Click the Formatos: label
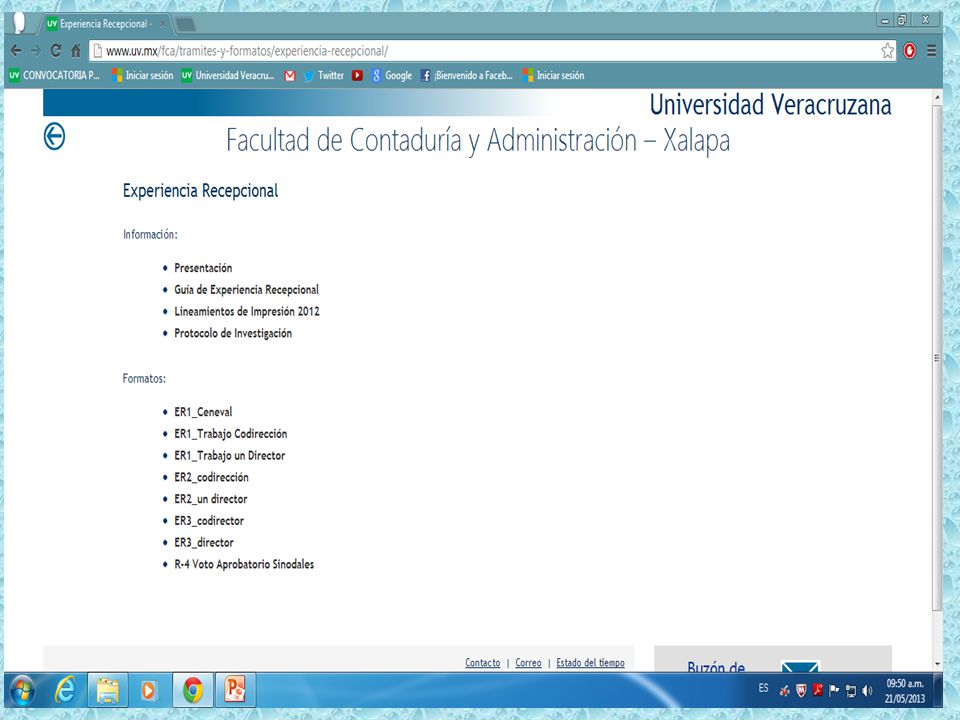This screenshot has height=720, width=960. 144,378
